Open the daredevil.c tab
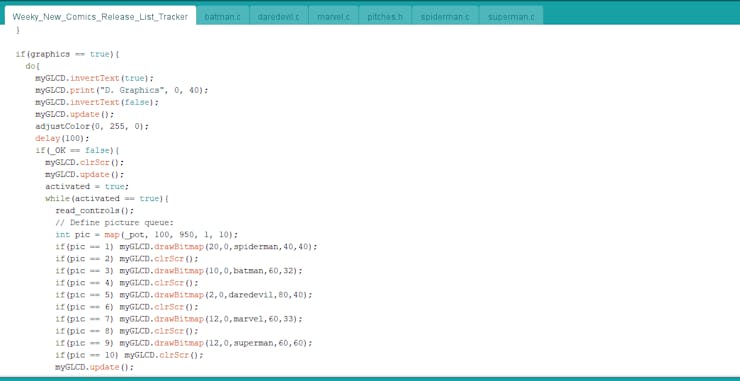The width and height of the screenshot is (740, 381). tap(279, 17)
